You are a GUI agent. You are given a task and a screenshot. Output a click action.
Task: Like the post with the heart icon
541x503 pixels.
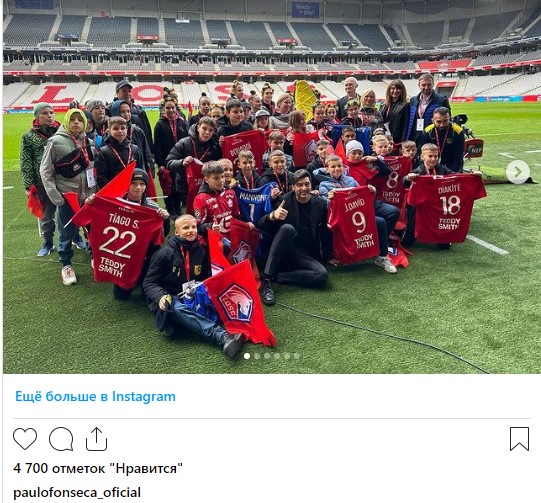[x=25, y=438]
